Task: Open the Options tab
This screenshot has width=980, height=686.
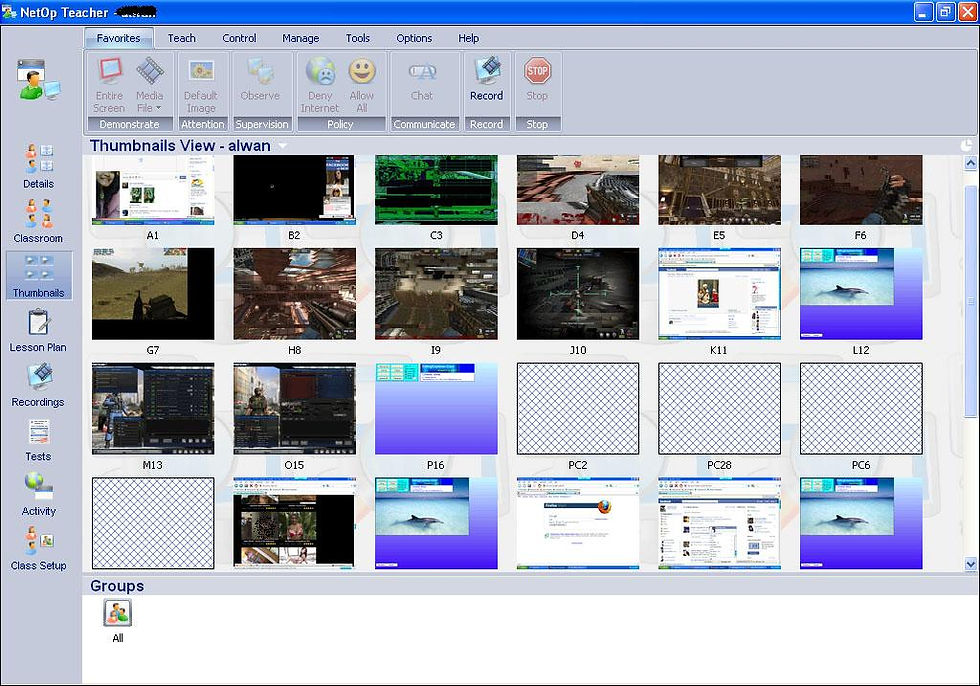Action: [414, 38]
